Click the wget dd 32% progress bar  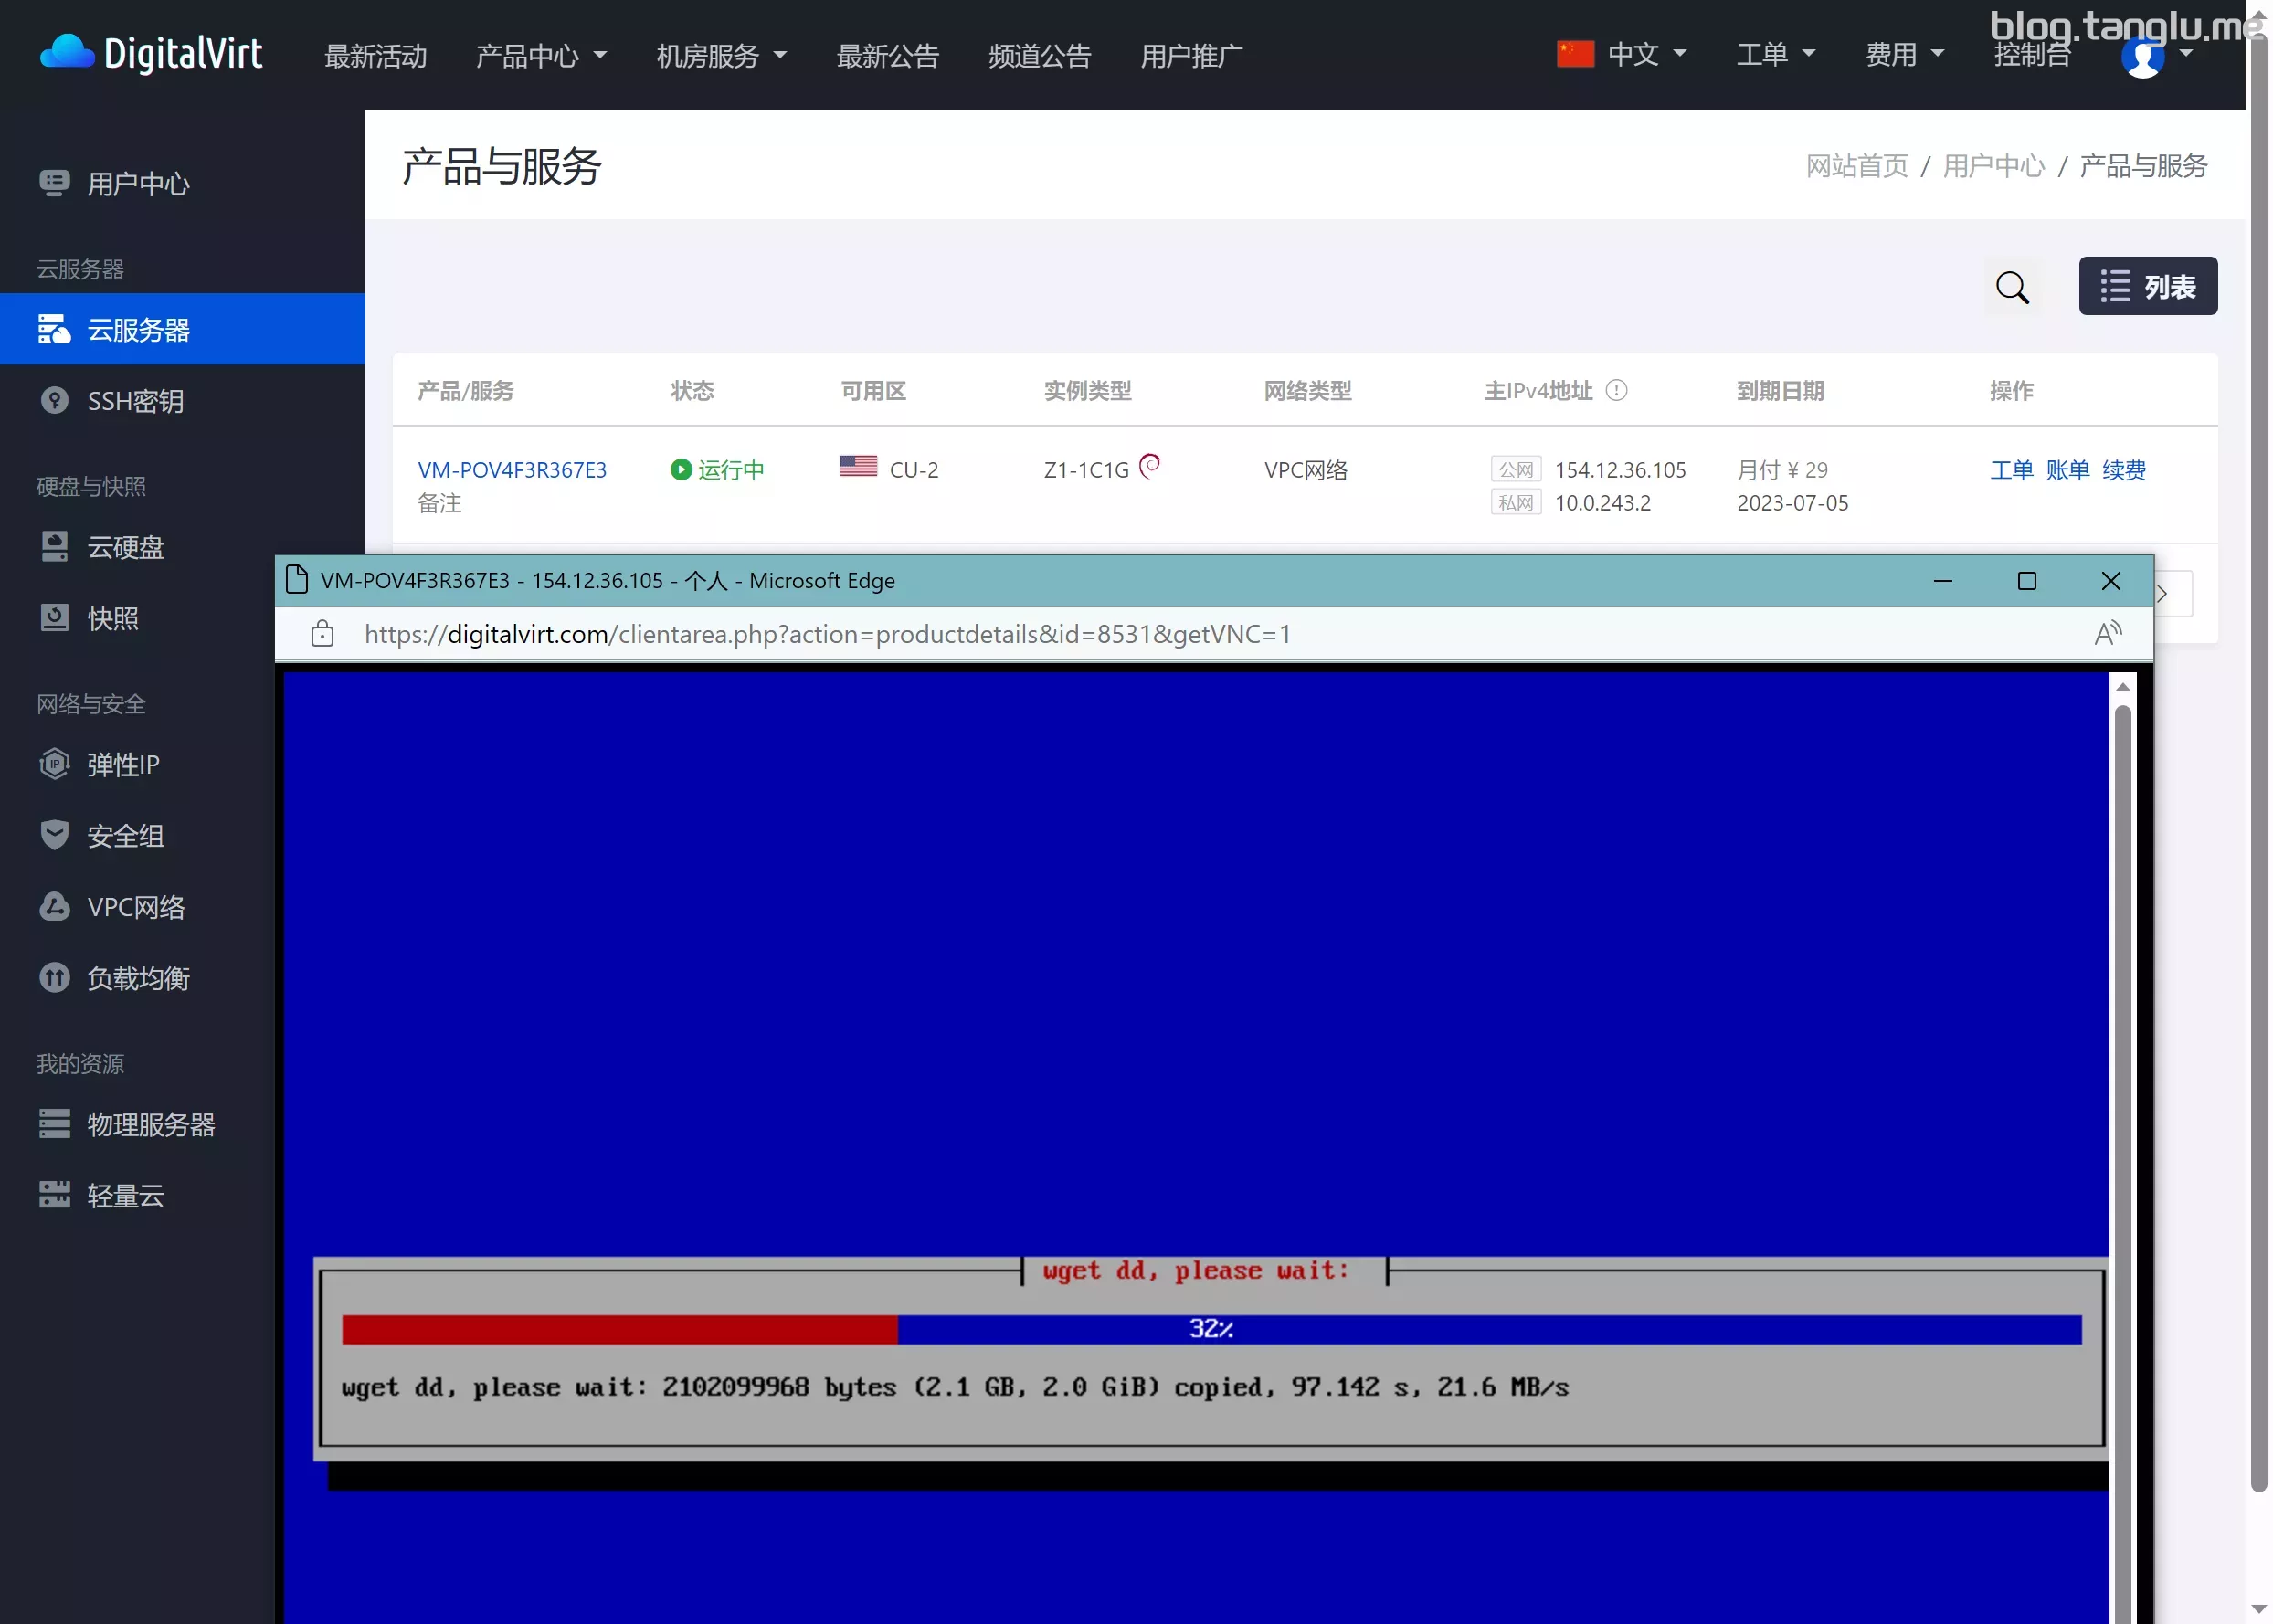coord(1210,1329)
